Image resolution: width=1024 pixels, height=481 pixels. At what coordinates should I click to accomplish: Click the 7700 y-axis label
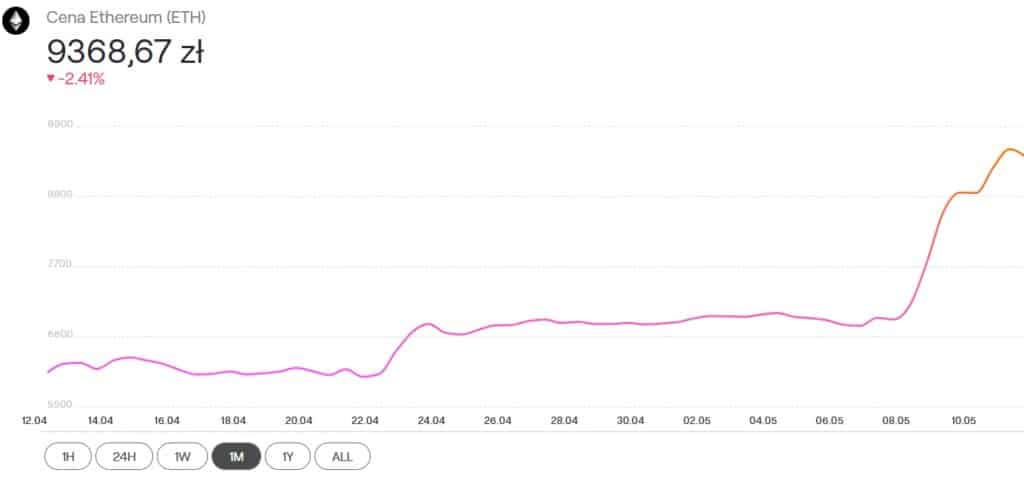coord(60,264)
